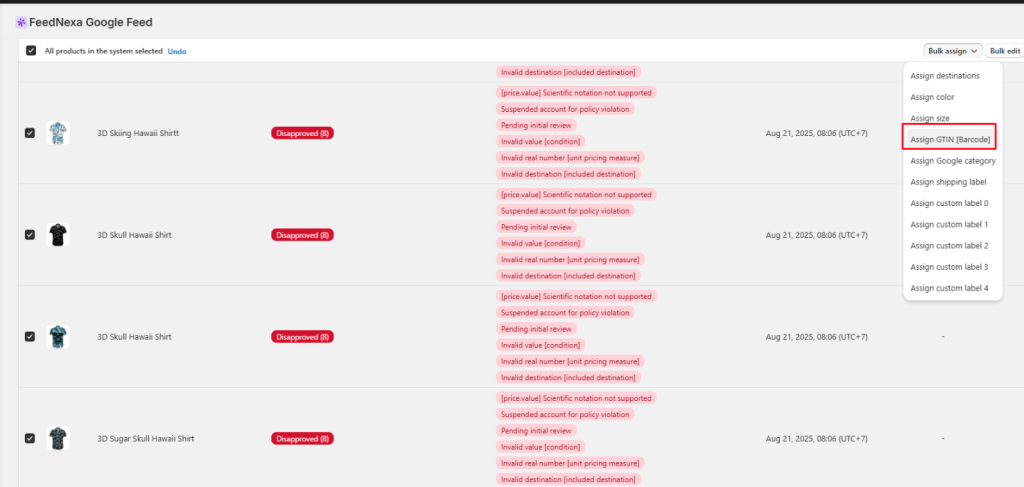
Task: Select Assign shipping label option
Action: 948,182
